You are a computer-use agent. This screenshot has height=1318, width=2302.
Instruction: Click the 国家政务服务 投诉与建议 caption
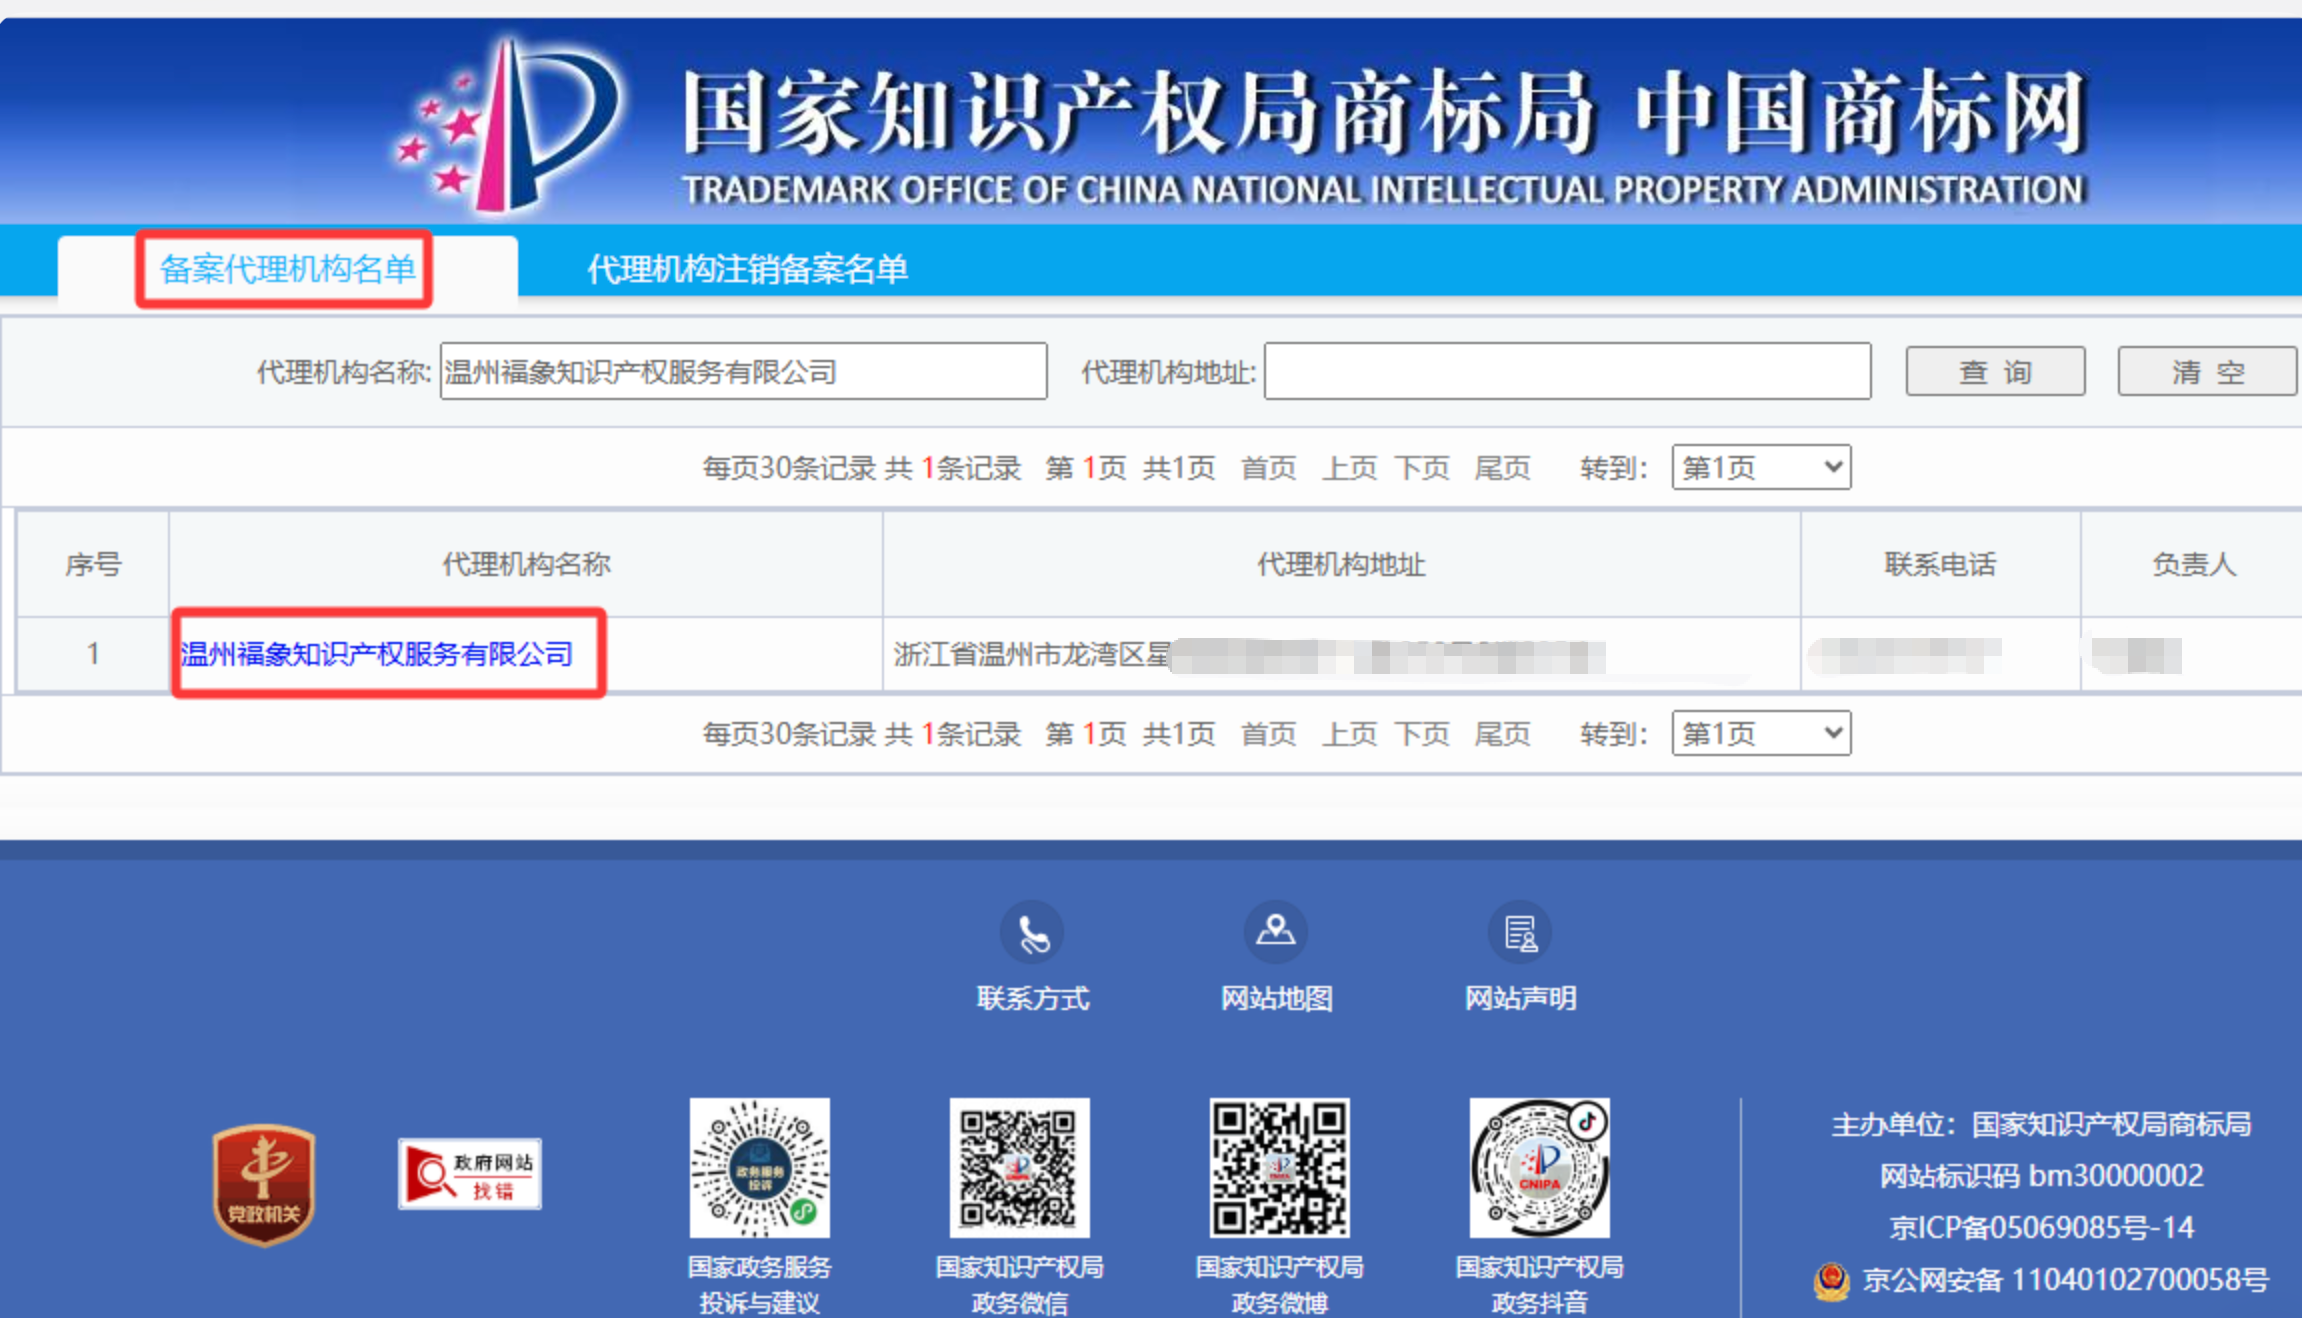click(760, 1285)
